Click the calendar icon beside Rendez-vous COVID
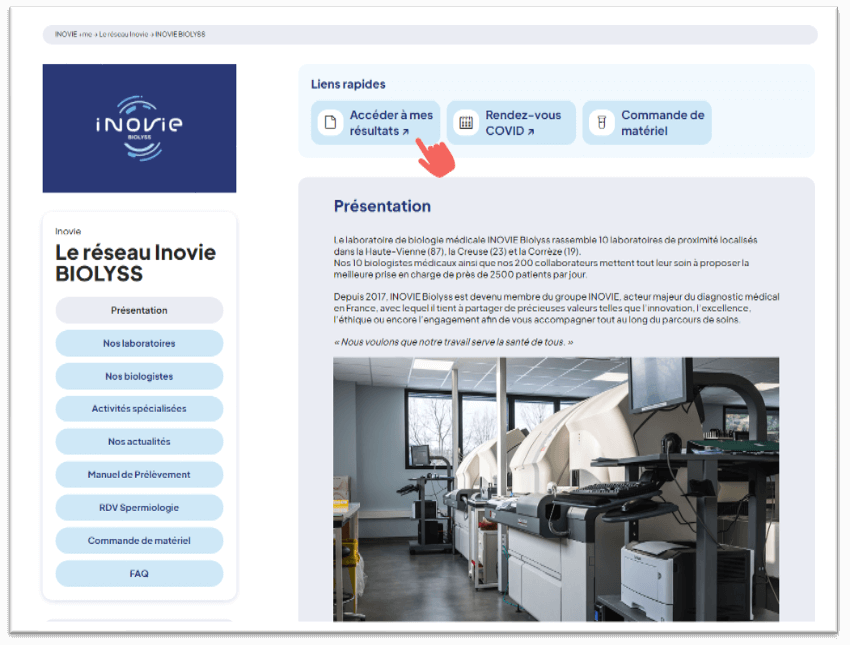Screen dimensions: 850x645 pyautogui.click(x=466, y=122)
